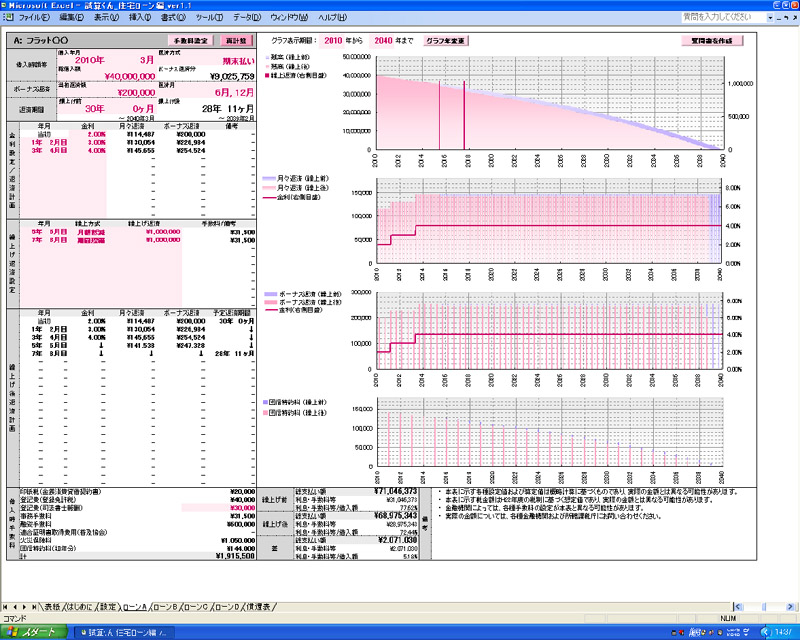This screenshot has width=800, height=640.
Task: Click the Excel workbook icon in menu bar
Action: [x=8, y=17]
